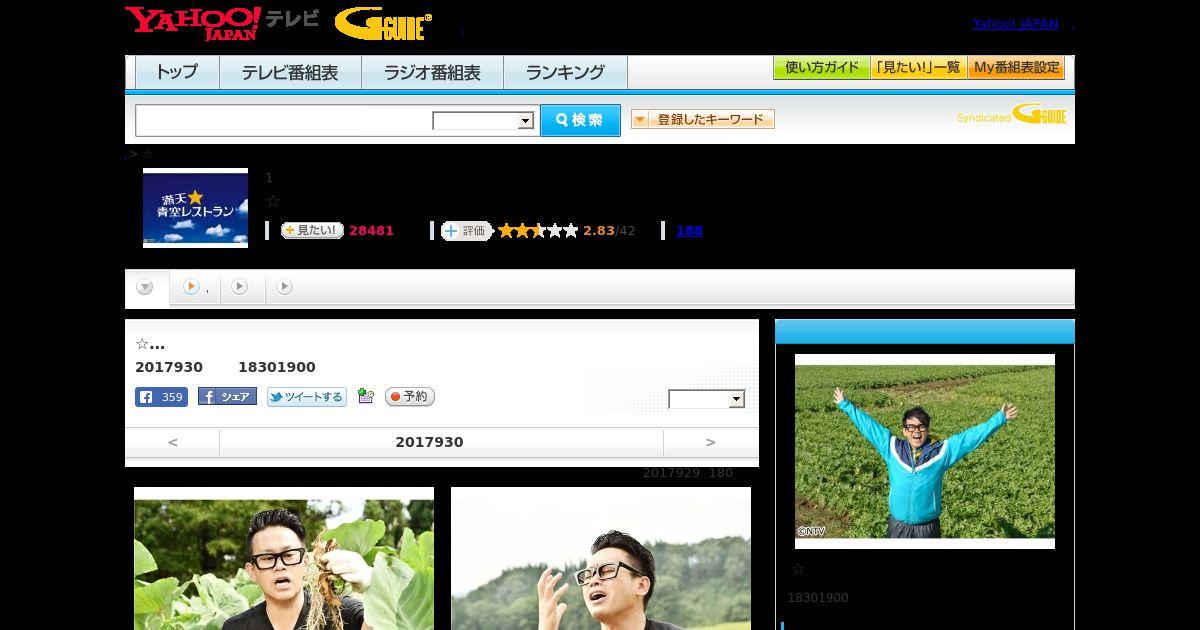The height and width of the screenshot is (630, 1200).
Task: Go to previous date with < arrow
Action: pos(172,442)
